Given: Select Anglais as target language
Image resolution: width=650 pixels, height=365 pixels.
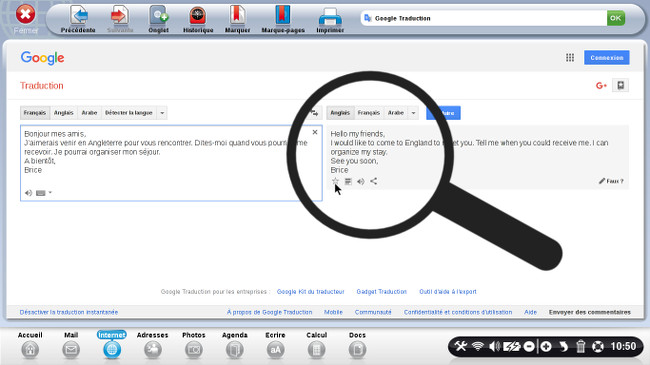Looking at the screenshot, I should (x=340, y=113).
